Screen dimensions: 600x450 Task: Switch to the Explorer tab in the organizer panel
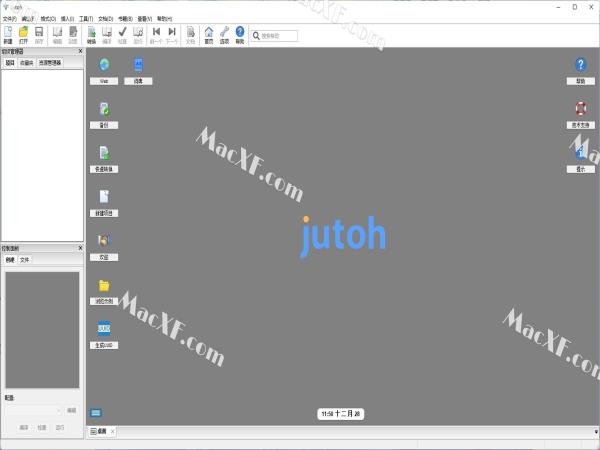pos(50,62)
